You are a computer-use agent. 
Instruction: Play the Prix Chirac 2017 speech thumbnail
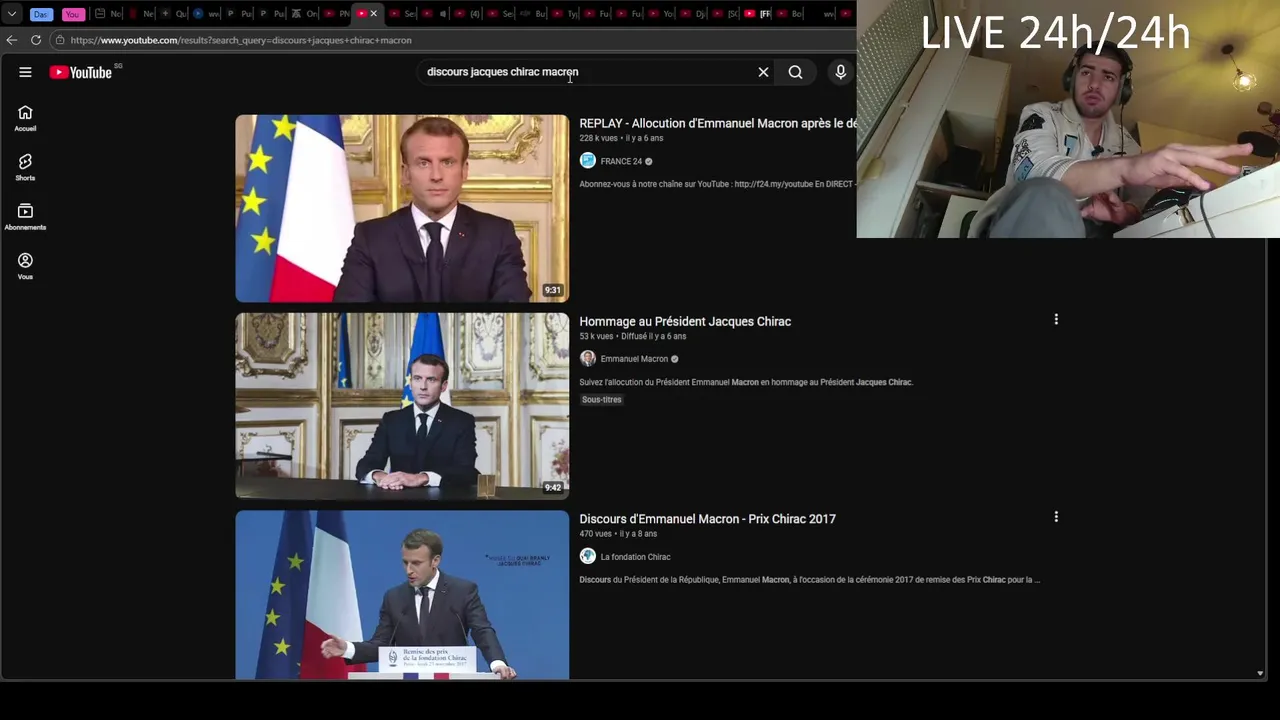pos(402,595)
